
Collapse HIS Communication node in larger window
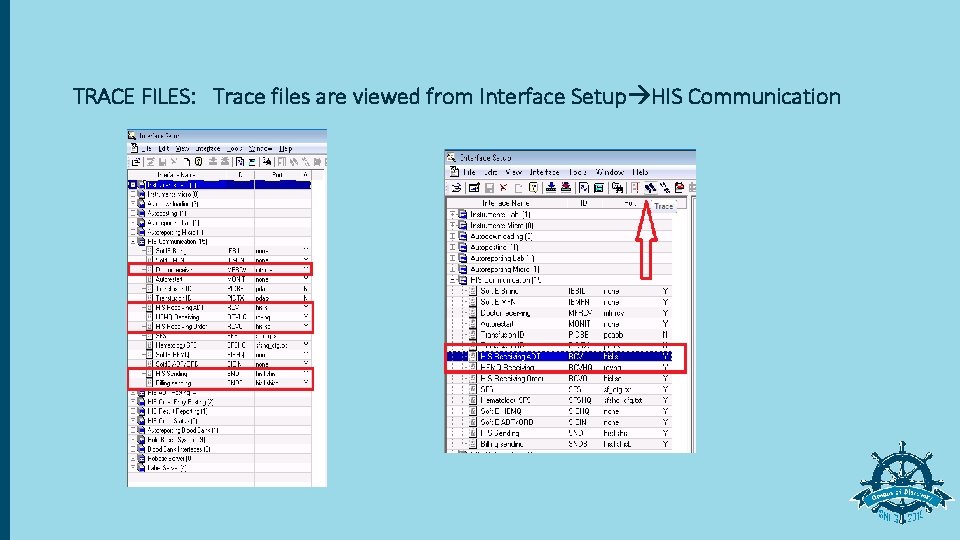coord(452,280)
